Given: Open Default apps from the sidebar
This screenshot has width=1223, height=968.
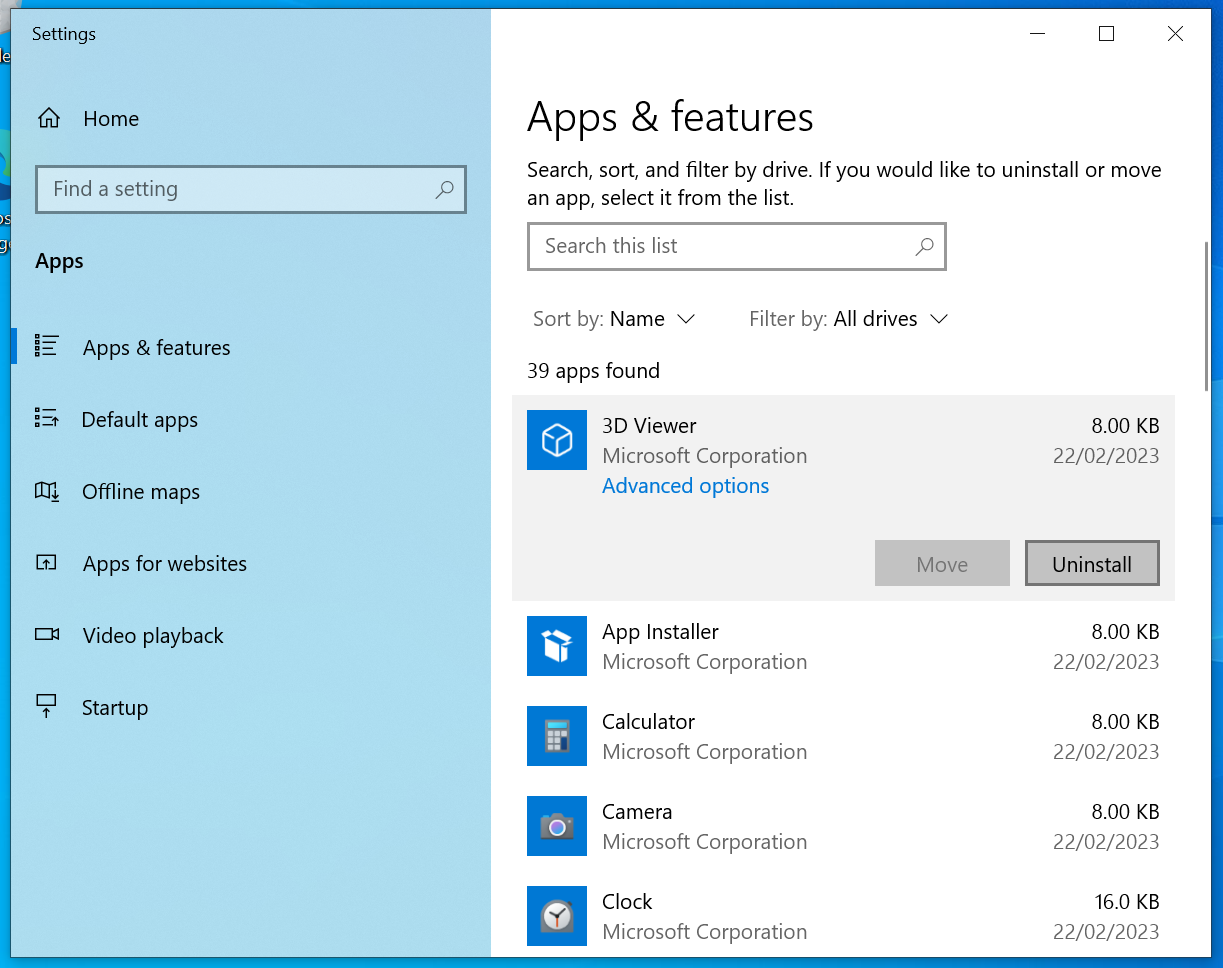Looking at the screenshot, I should (x=139, y=419).
